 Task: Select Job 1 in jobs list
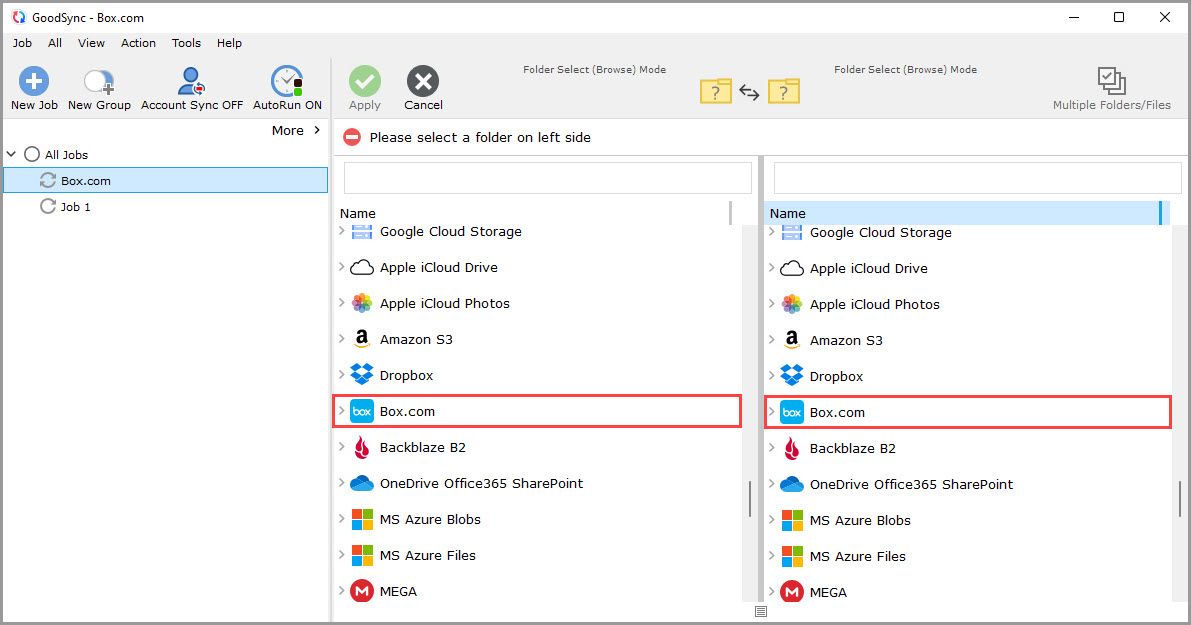(166, 207)
